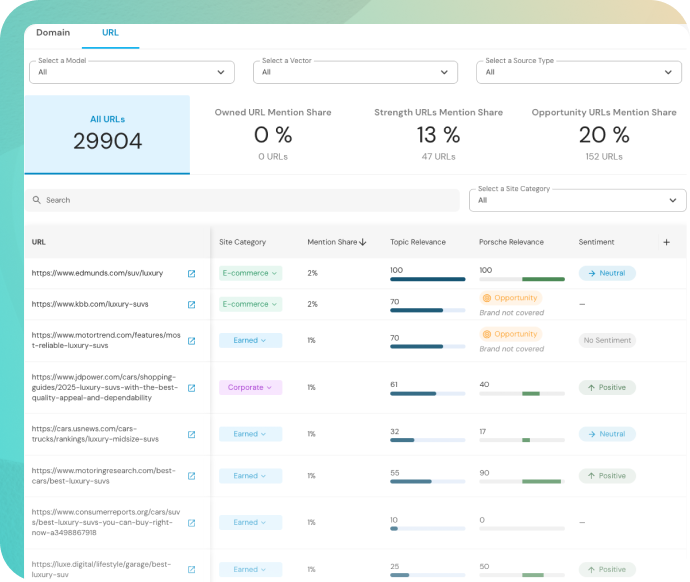690x582 pixels.
Task: Open external link for jdpower.com URL
Action: pyautogui.click(x=191, y=388)
